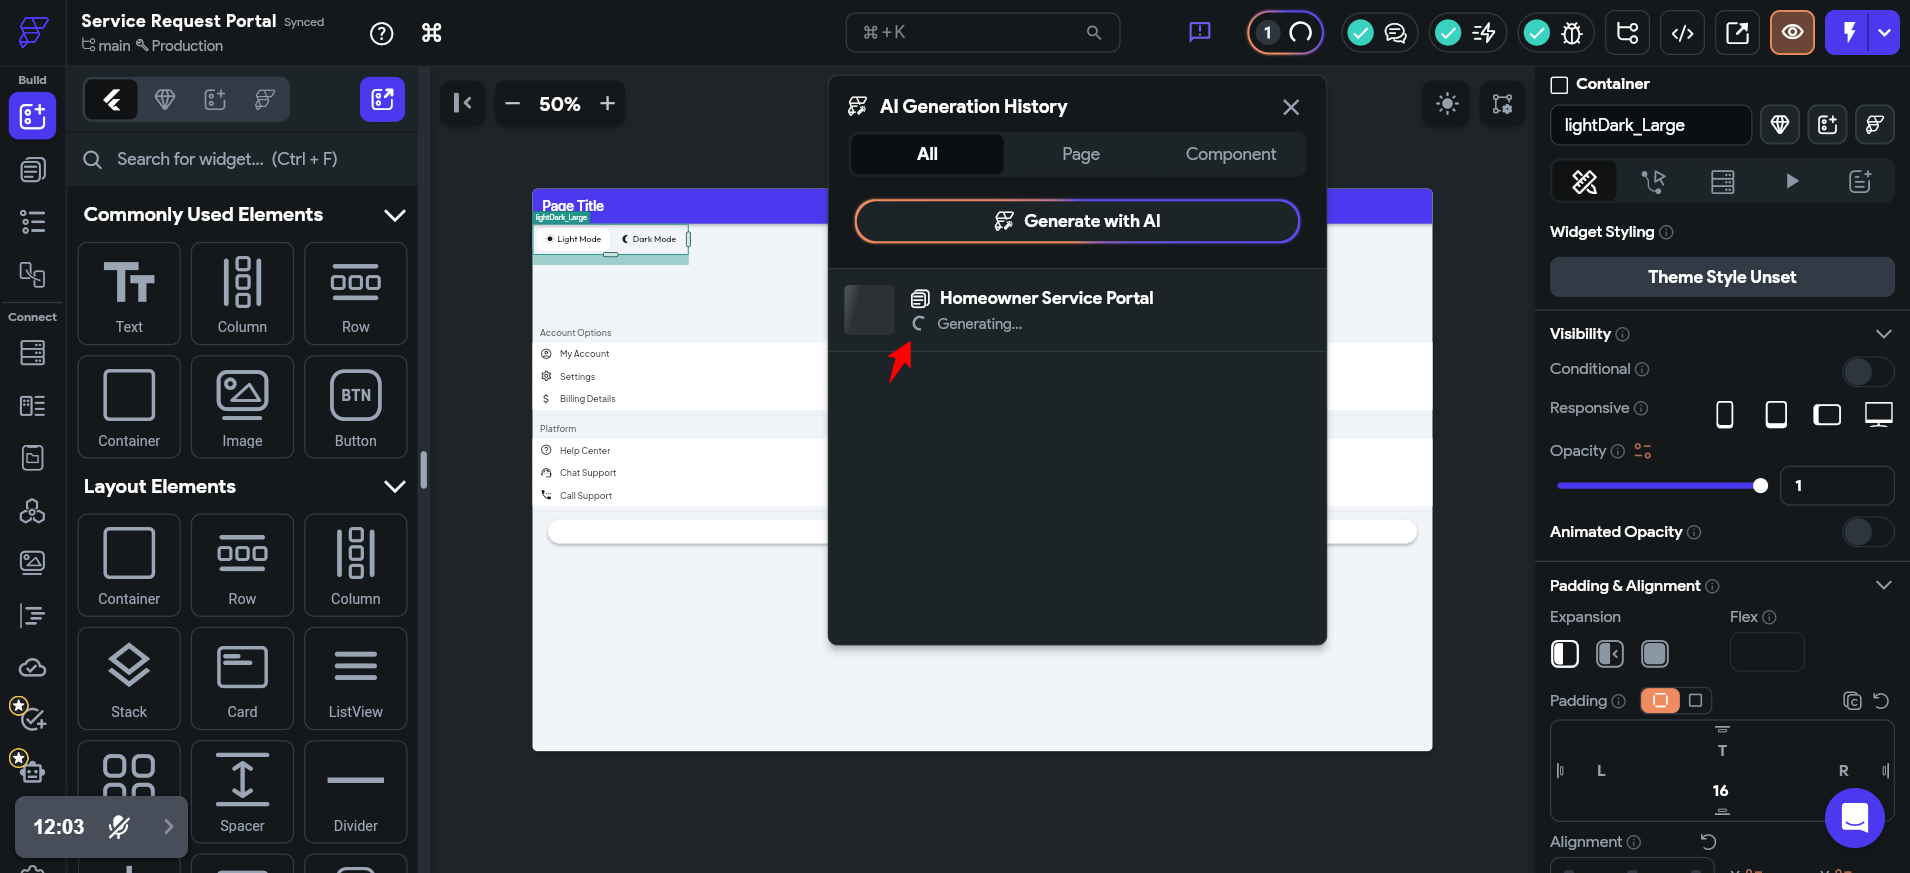
Task: Collapse Commonly Used Elements section
Action: (x=395, y=215)
